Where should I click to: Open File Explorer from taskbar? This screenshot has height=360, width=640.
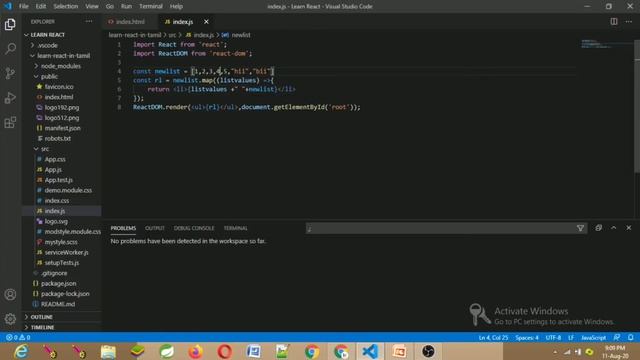pos(108,351)
